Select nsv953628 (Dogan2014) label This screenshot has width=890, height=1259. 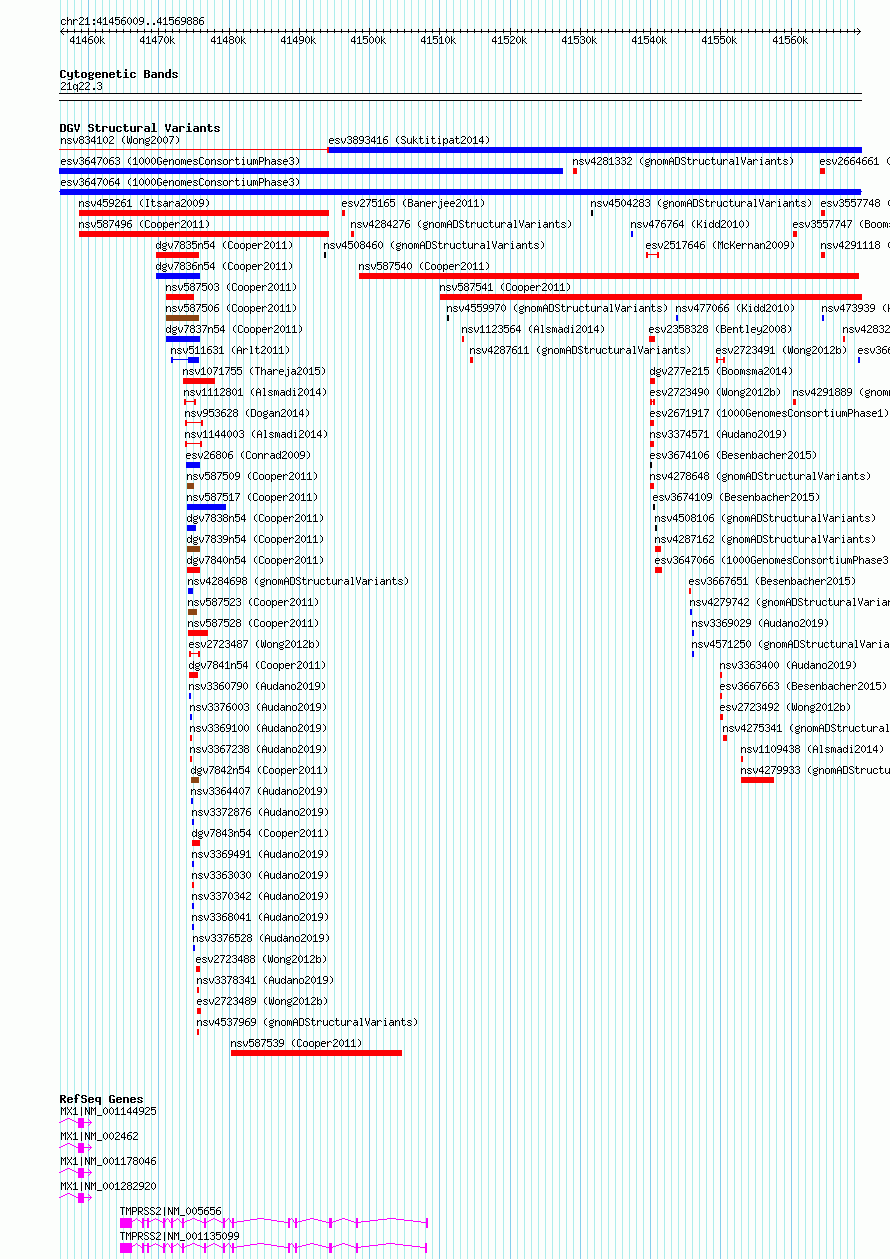pyautogui.click(x=247, y=413)
